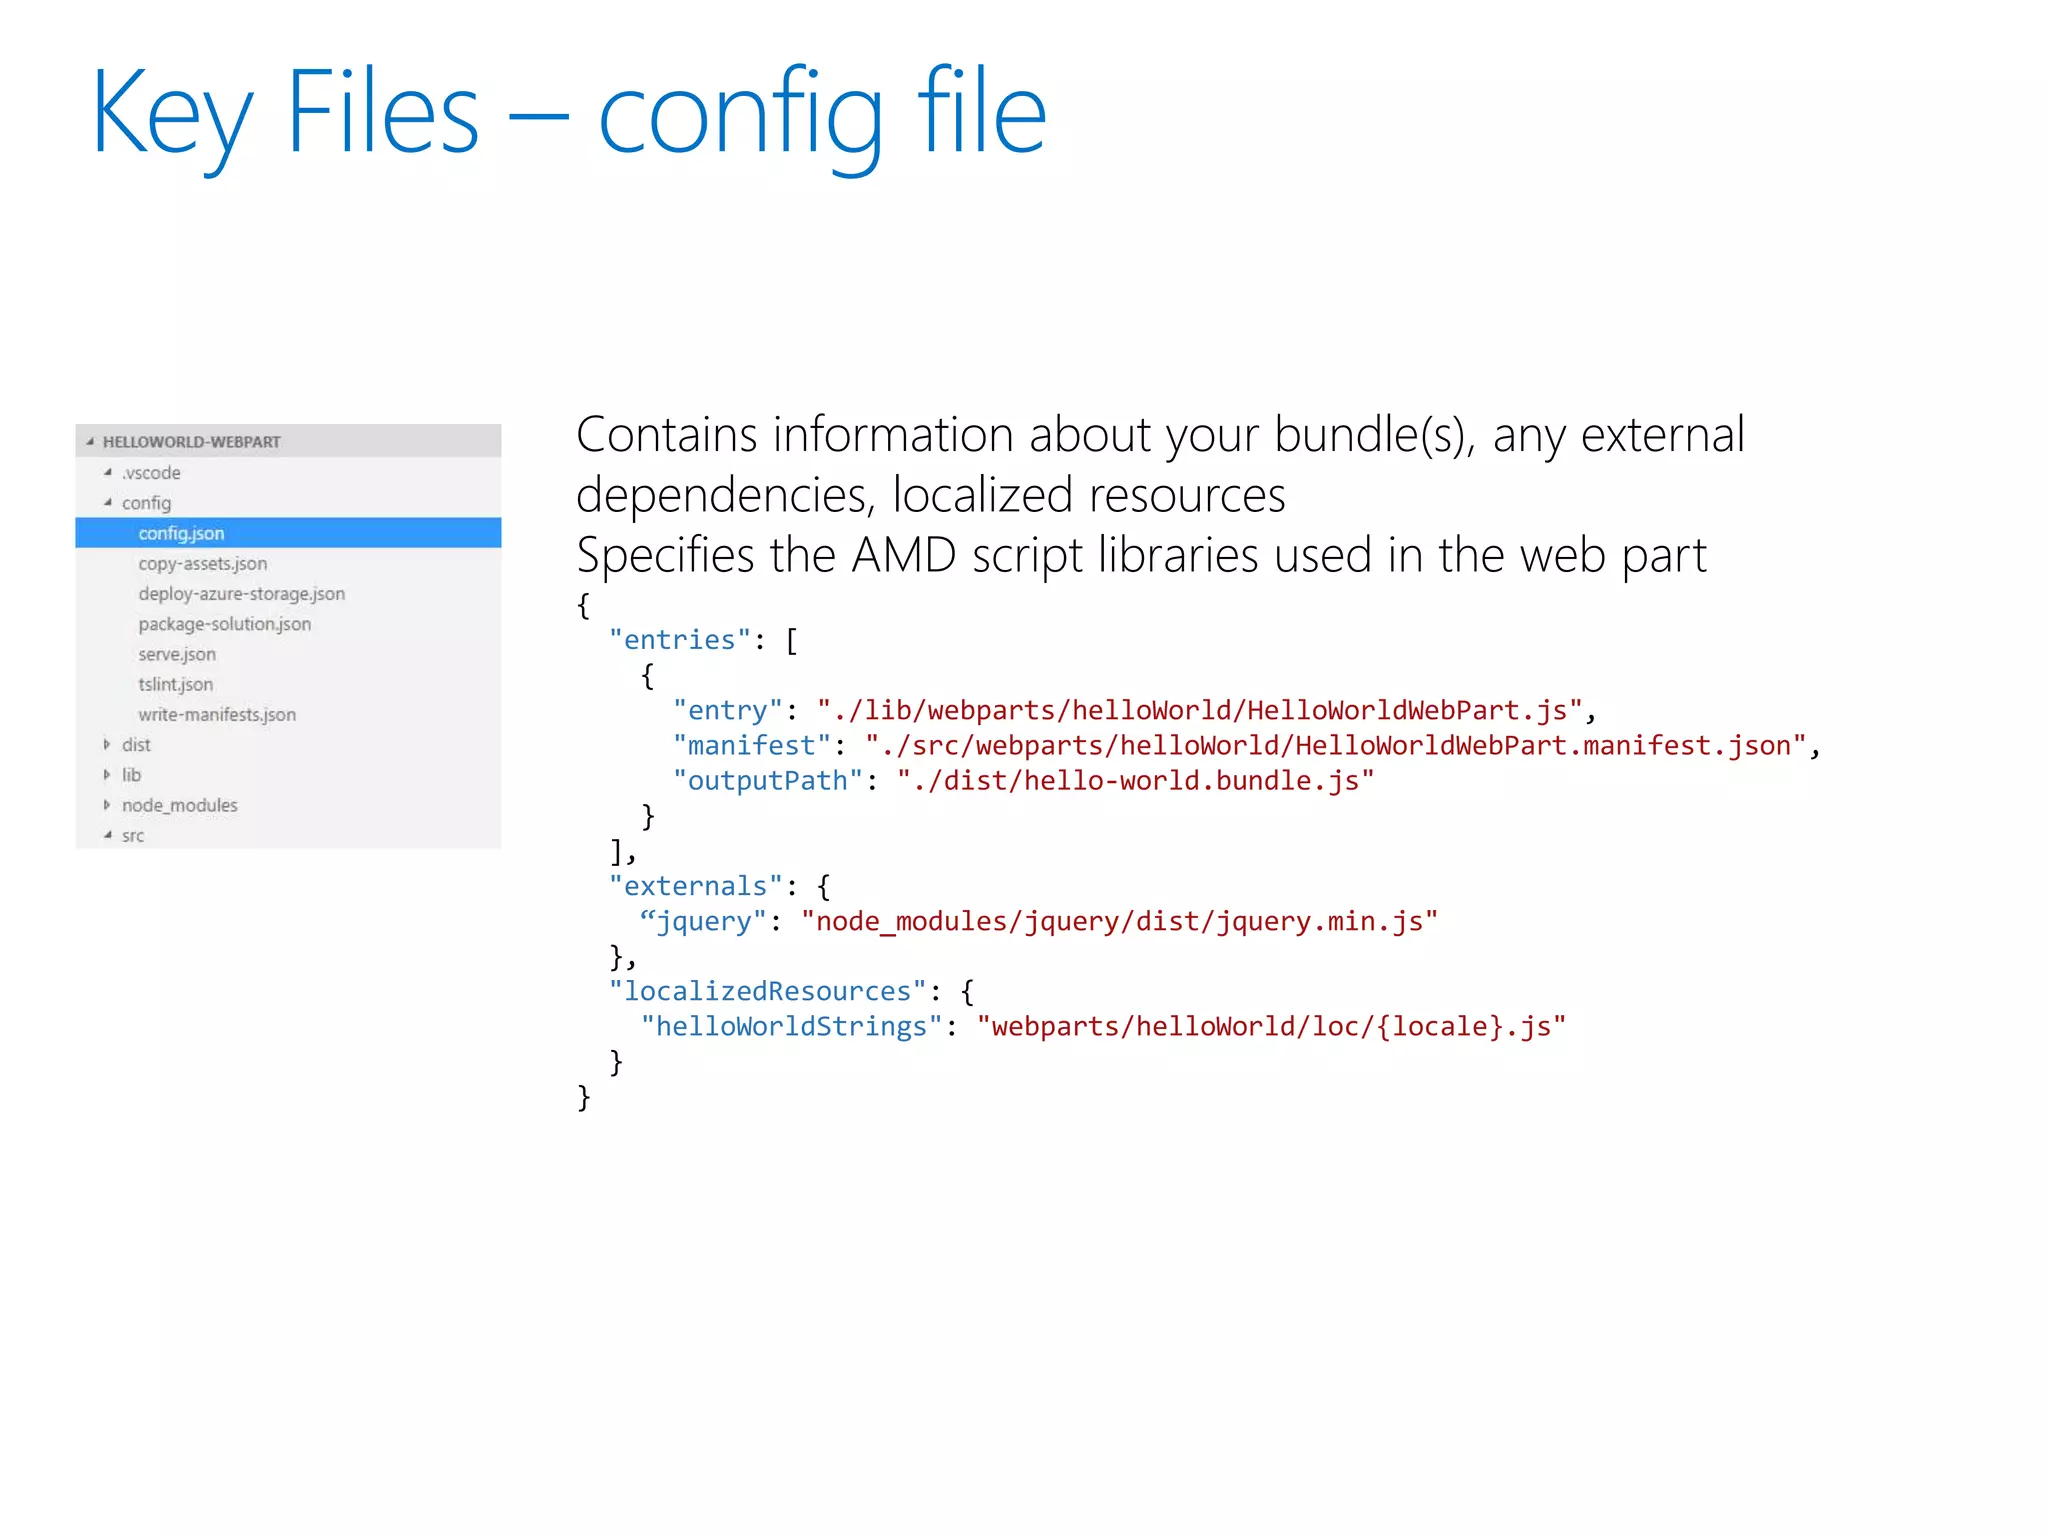Collapse the src folder arrow

click(108, 836)
